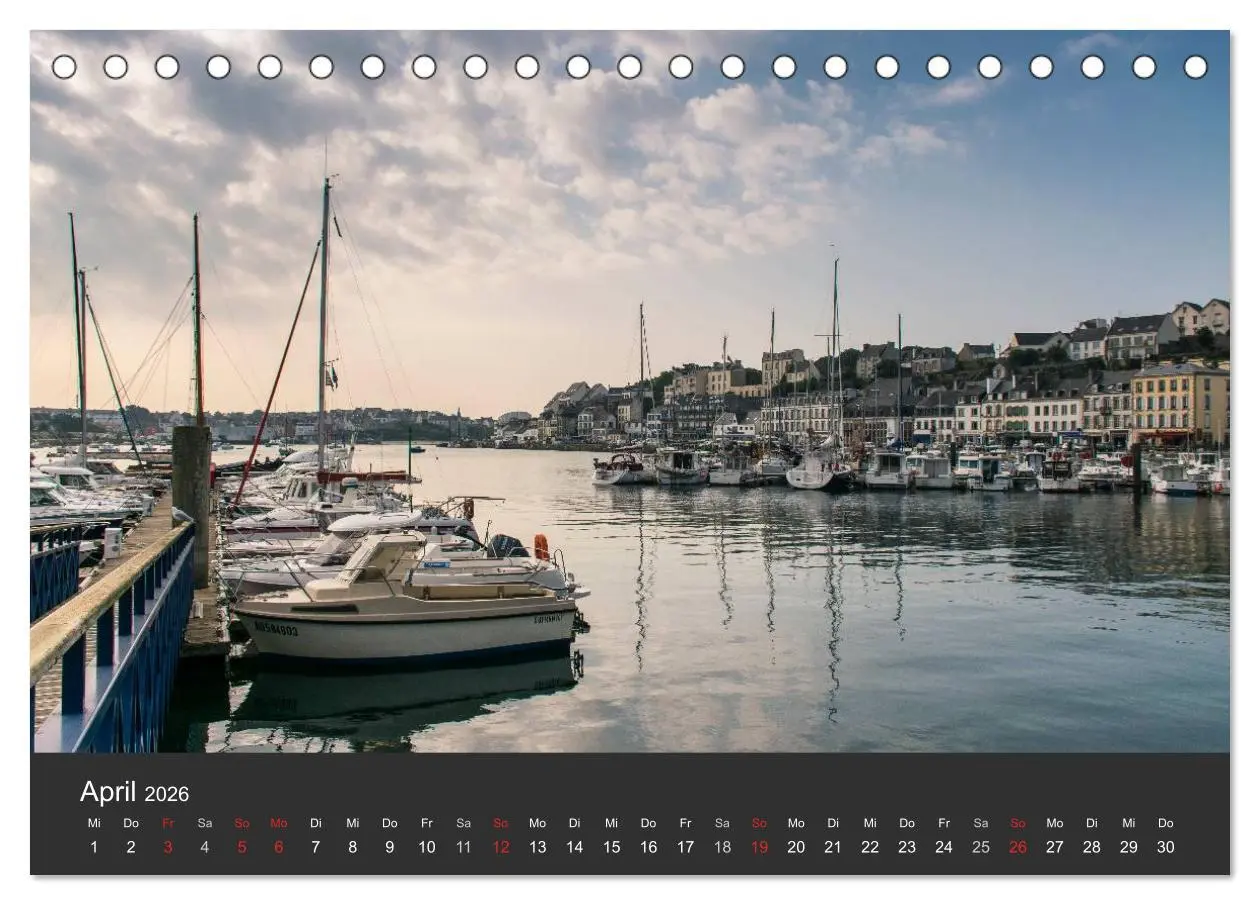Click date 23 in the calendar
1260x905 pixels.
pyautogui.click(x=907, y=847)
